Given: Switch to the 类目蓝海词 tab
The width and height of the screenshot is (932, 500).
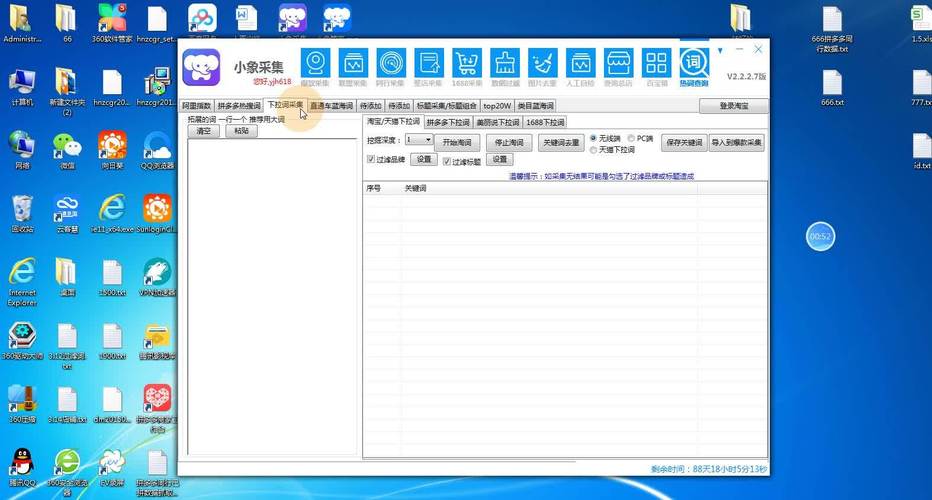Looking at the screenshot, I should [x=536, y=106].
